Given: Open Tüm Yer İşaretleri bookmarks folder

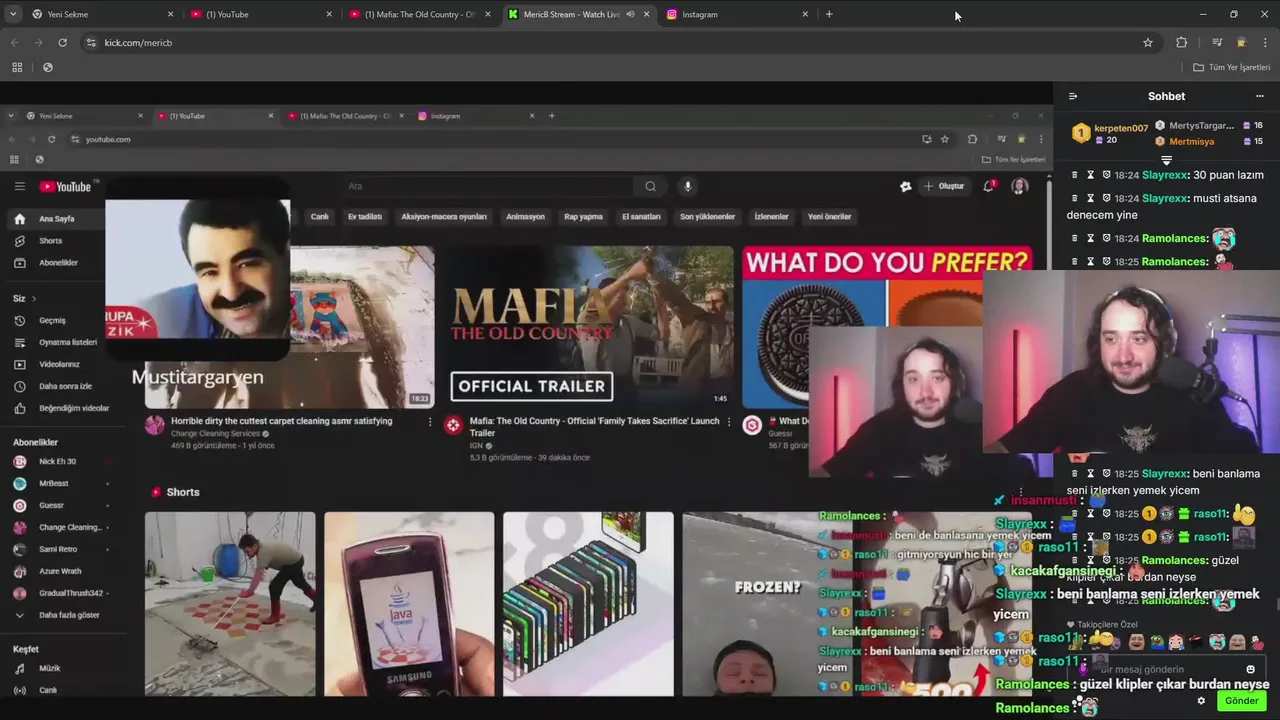Looking at the screenshot, I should [x=1232, y=67].
